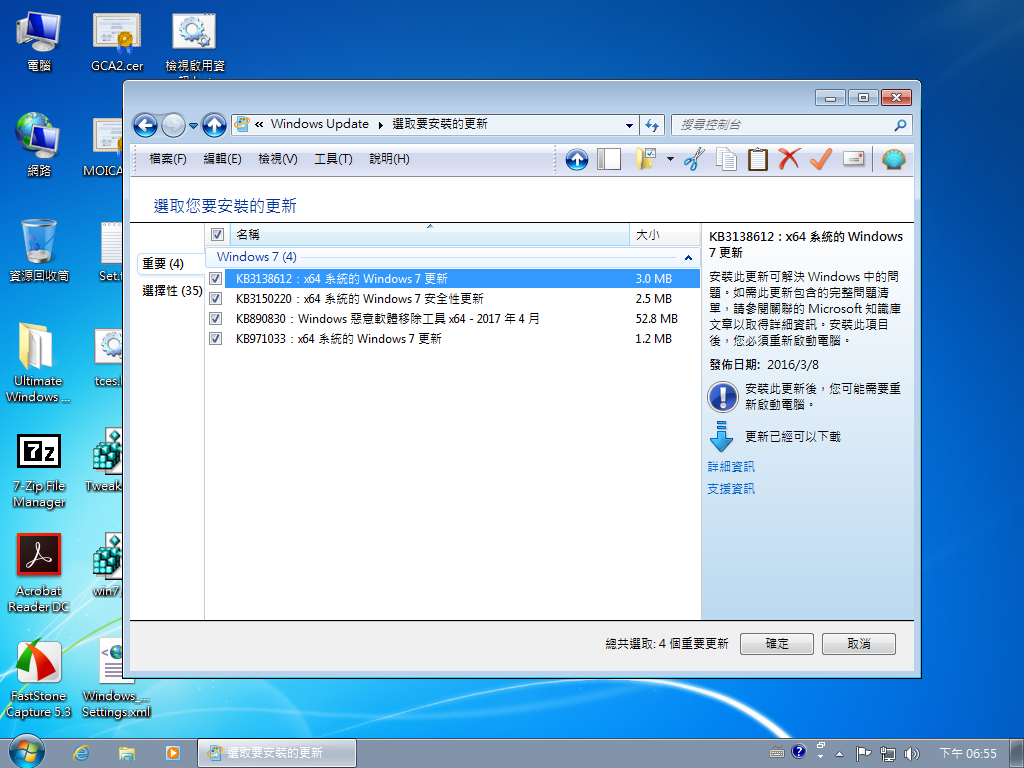1024x768 pixels.
Task: Click the magnifier icon in search box
Action: tap(900, 125)
